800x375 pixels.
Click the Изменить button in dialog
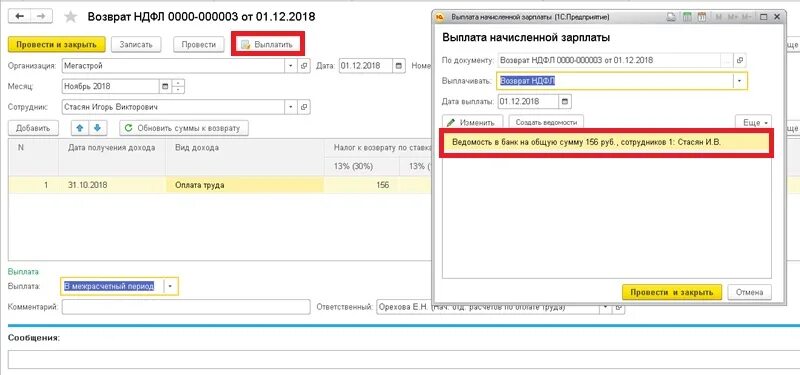point(472,122)
